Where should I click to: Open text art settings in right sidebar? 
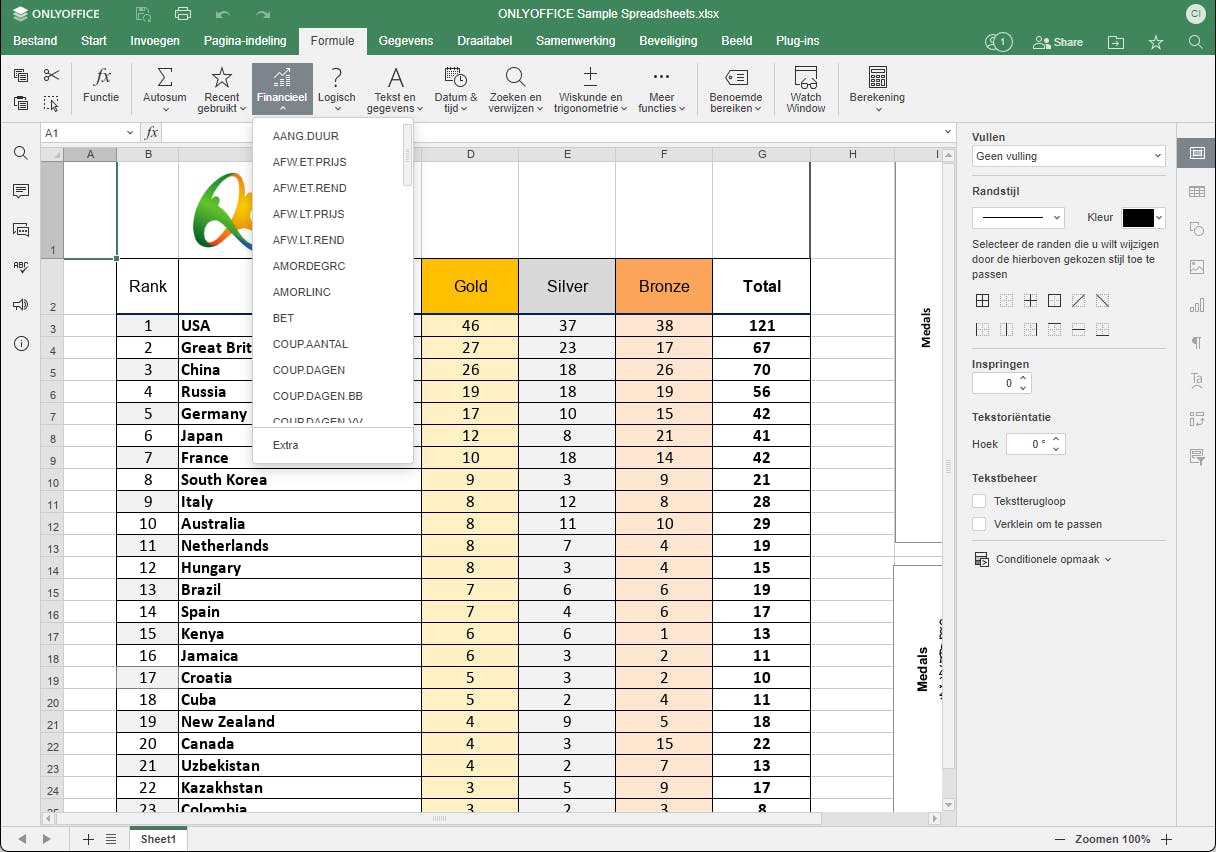(x=1197, y=381)
